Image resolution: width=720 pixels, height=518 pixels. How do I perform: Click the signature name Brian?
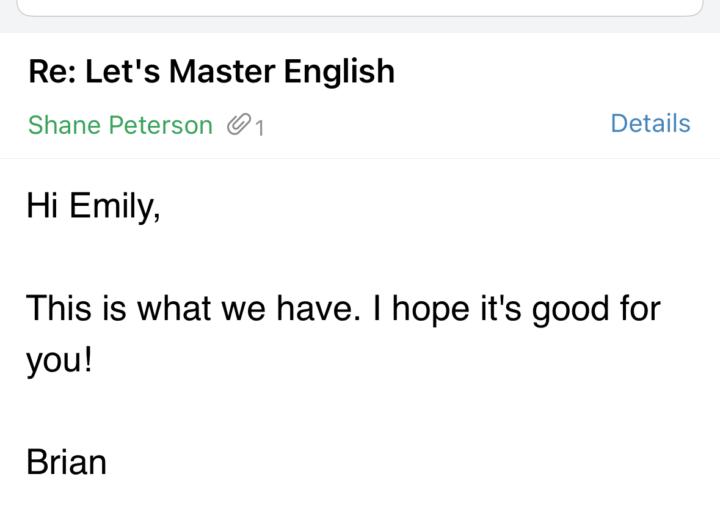point(67,462)
